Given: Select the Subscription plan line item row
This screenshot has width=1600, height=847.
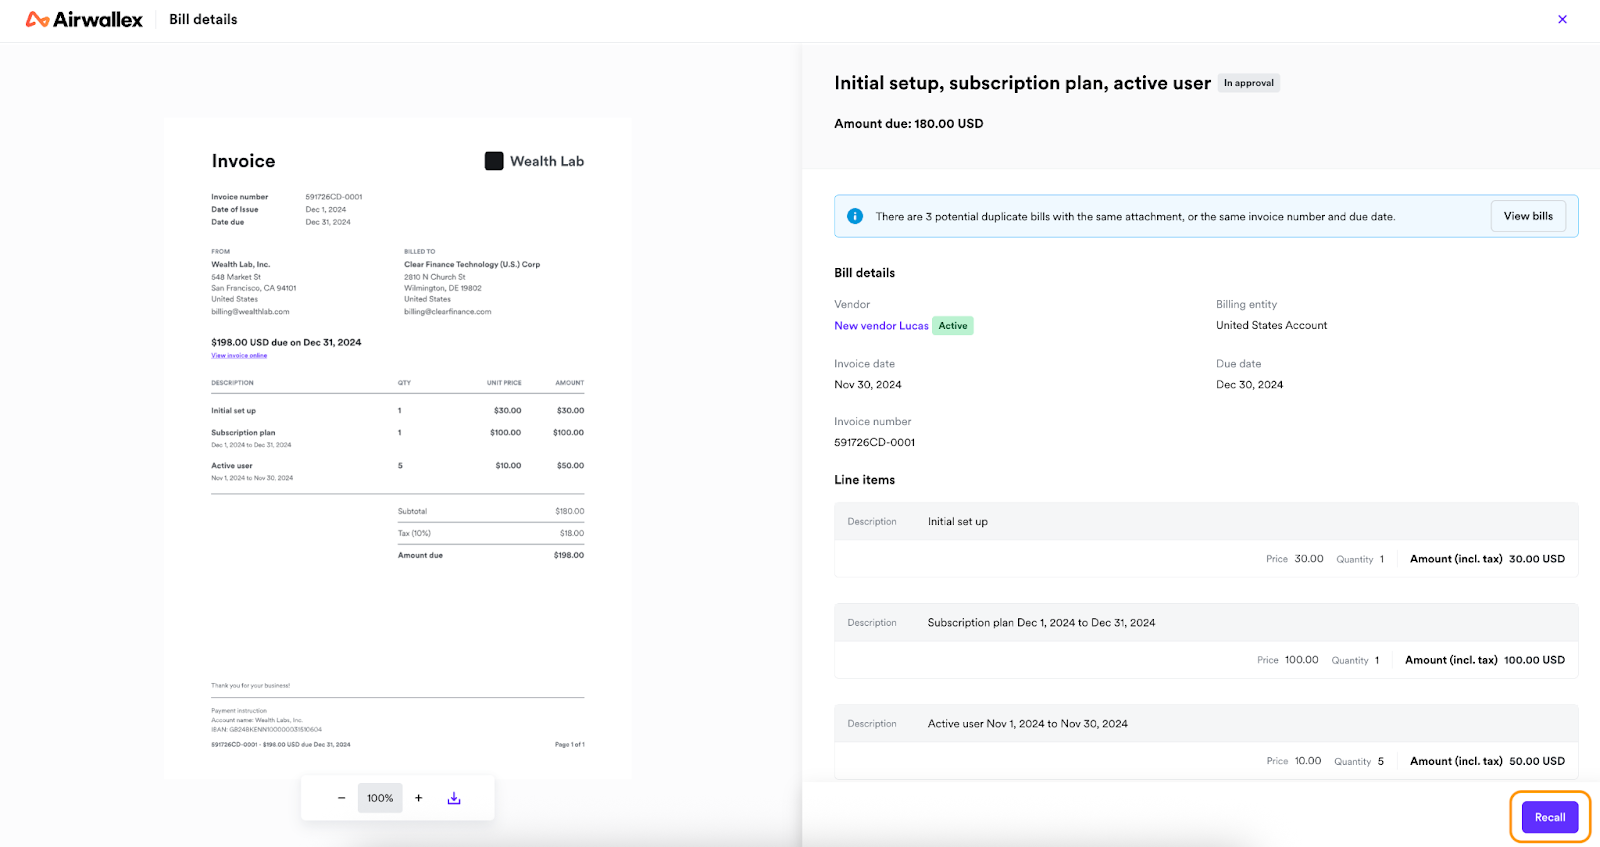Looking at the screenshot, I should click(1205, 623).
